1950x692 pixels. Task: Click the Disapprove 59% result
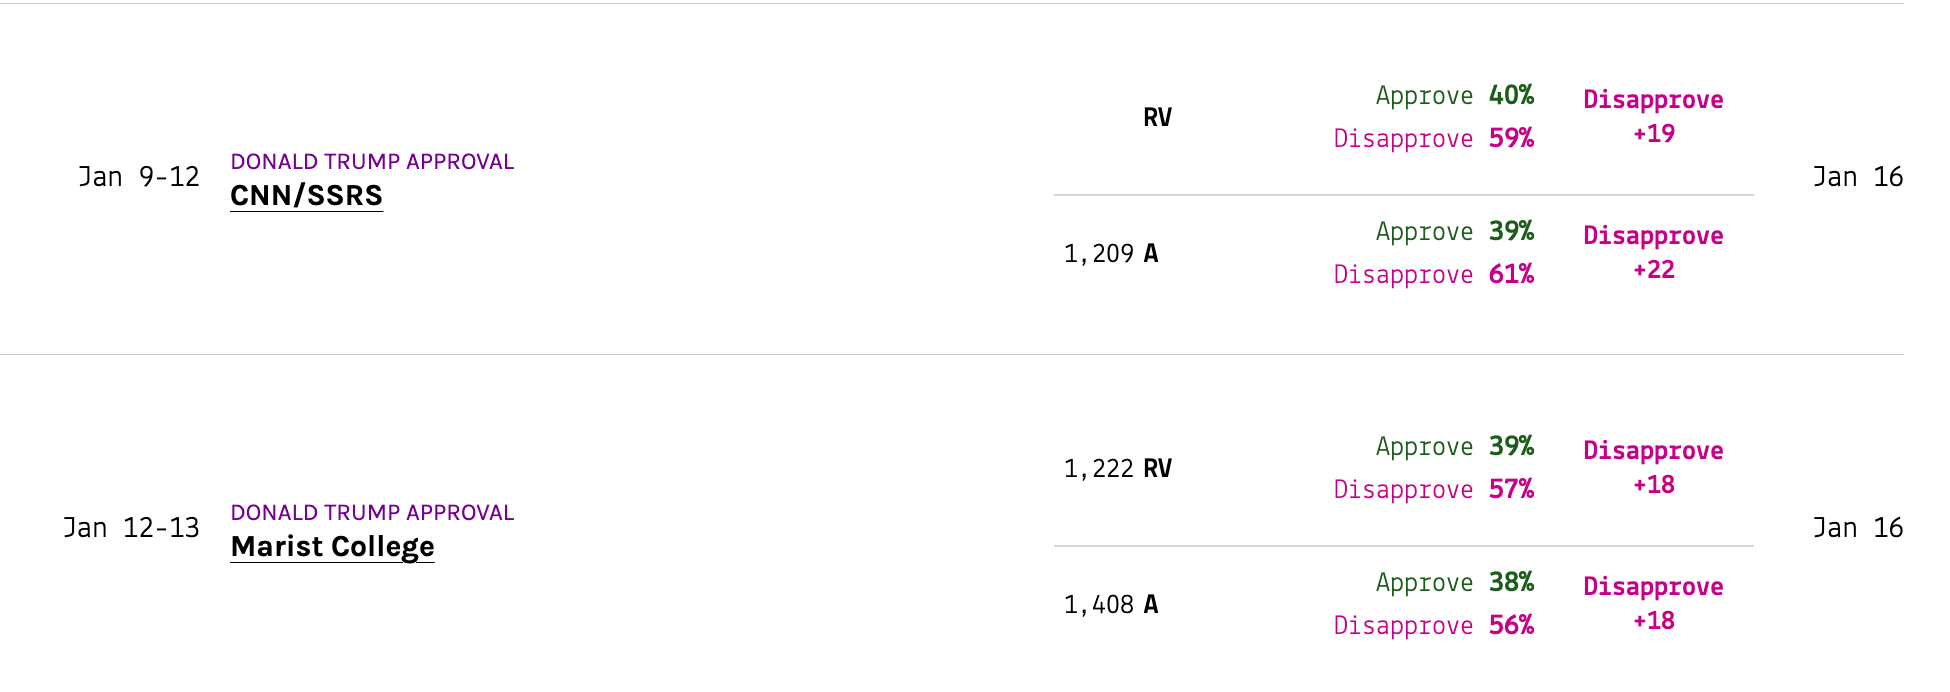coord(1433,139)
